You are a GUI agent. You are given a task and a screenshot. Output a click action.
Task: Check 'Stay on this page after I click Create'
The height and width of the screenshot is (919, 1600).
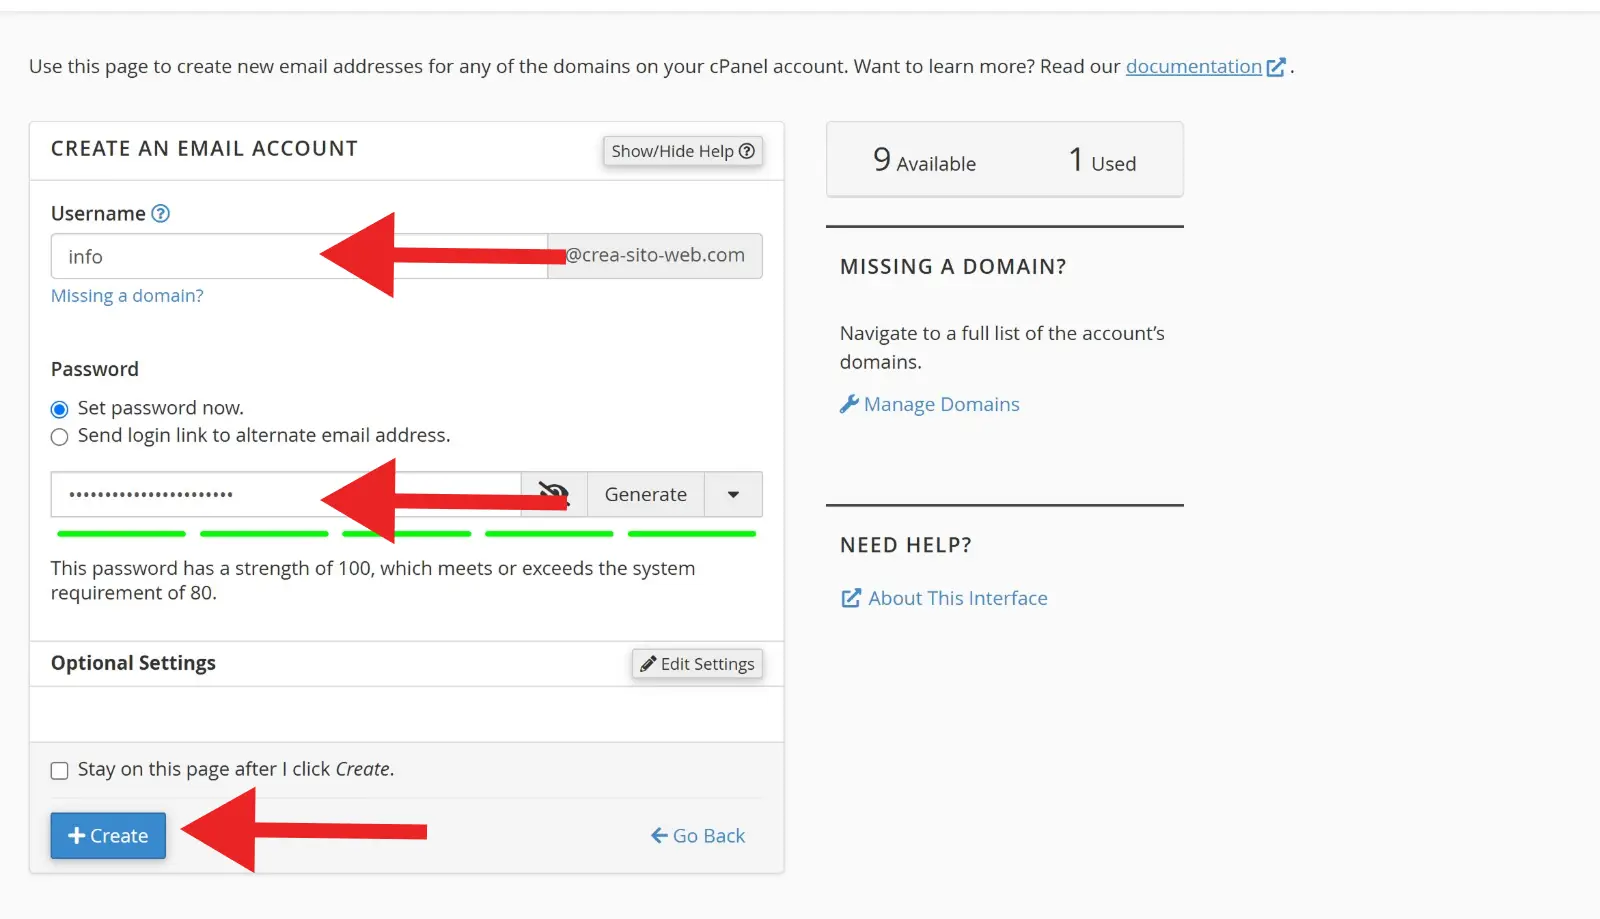pos(60,770)
